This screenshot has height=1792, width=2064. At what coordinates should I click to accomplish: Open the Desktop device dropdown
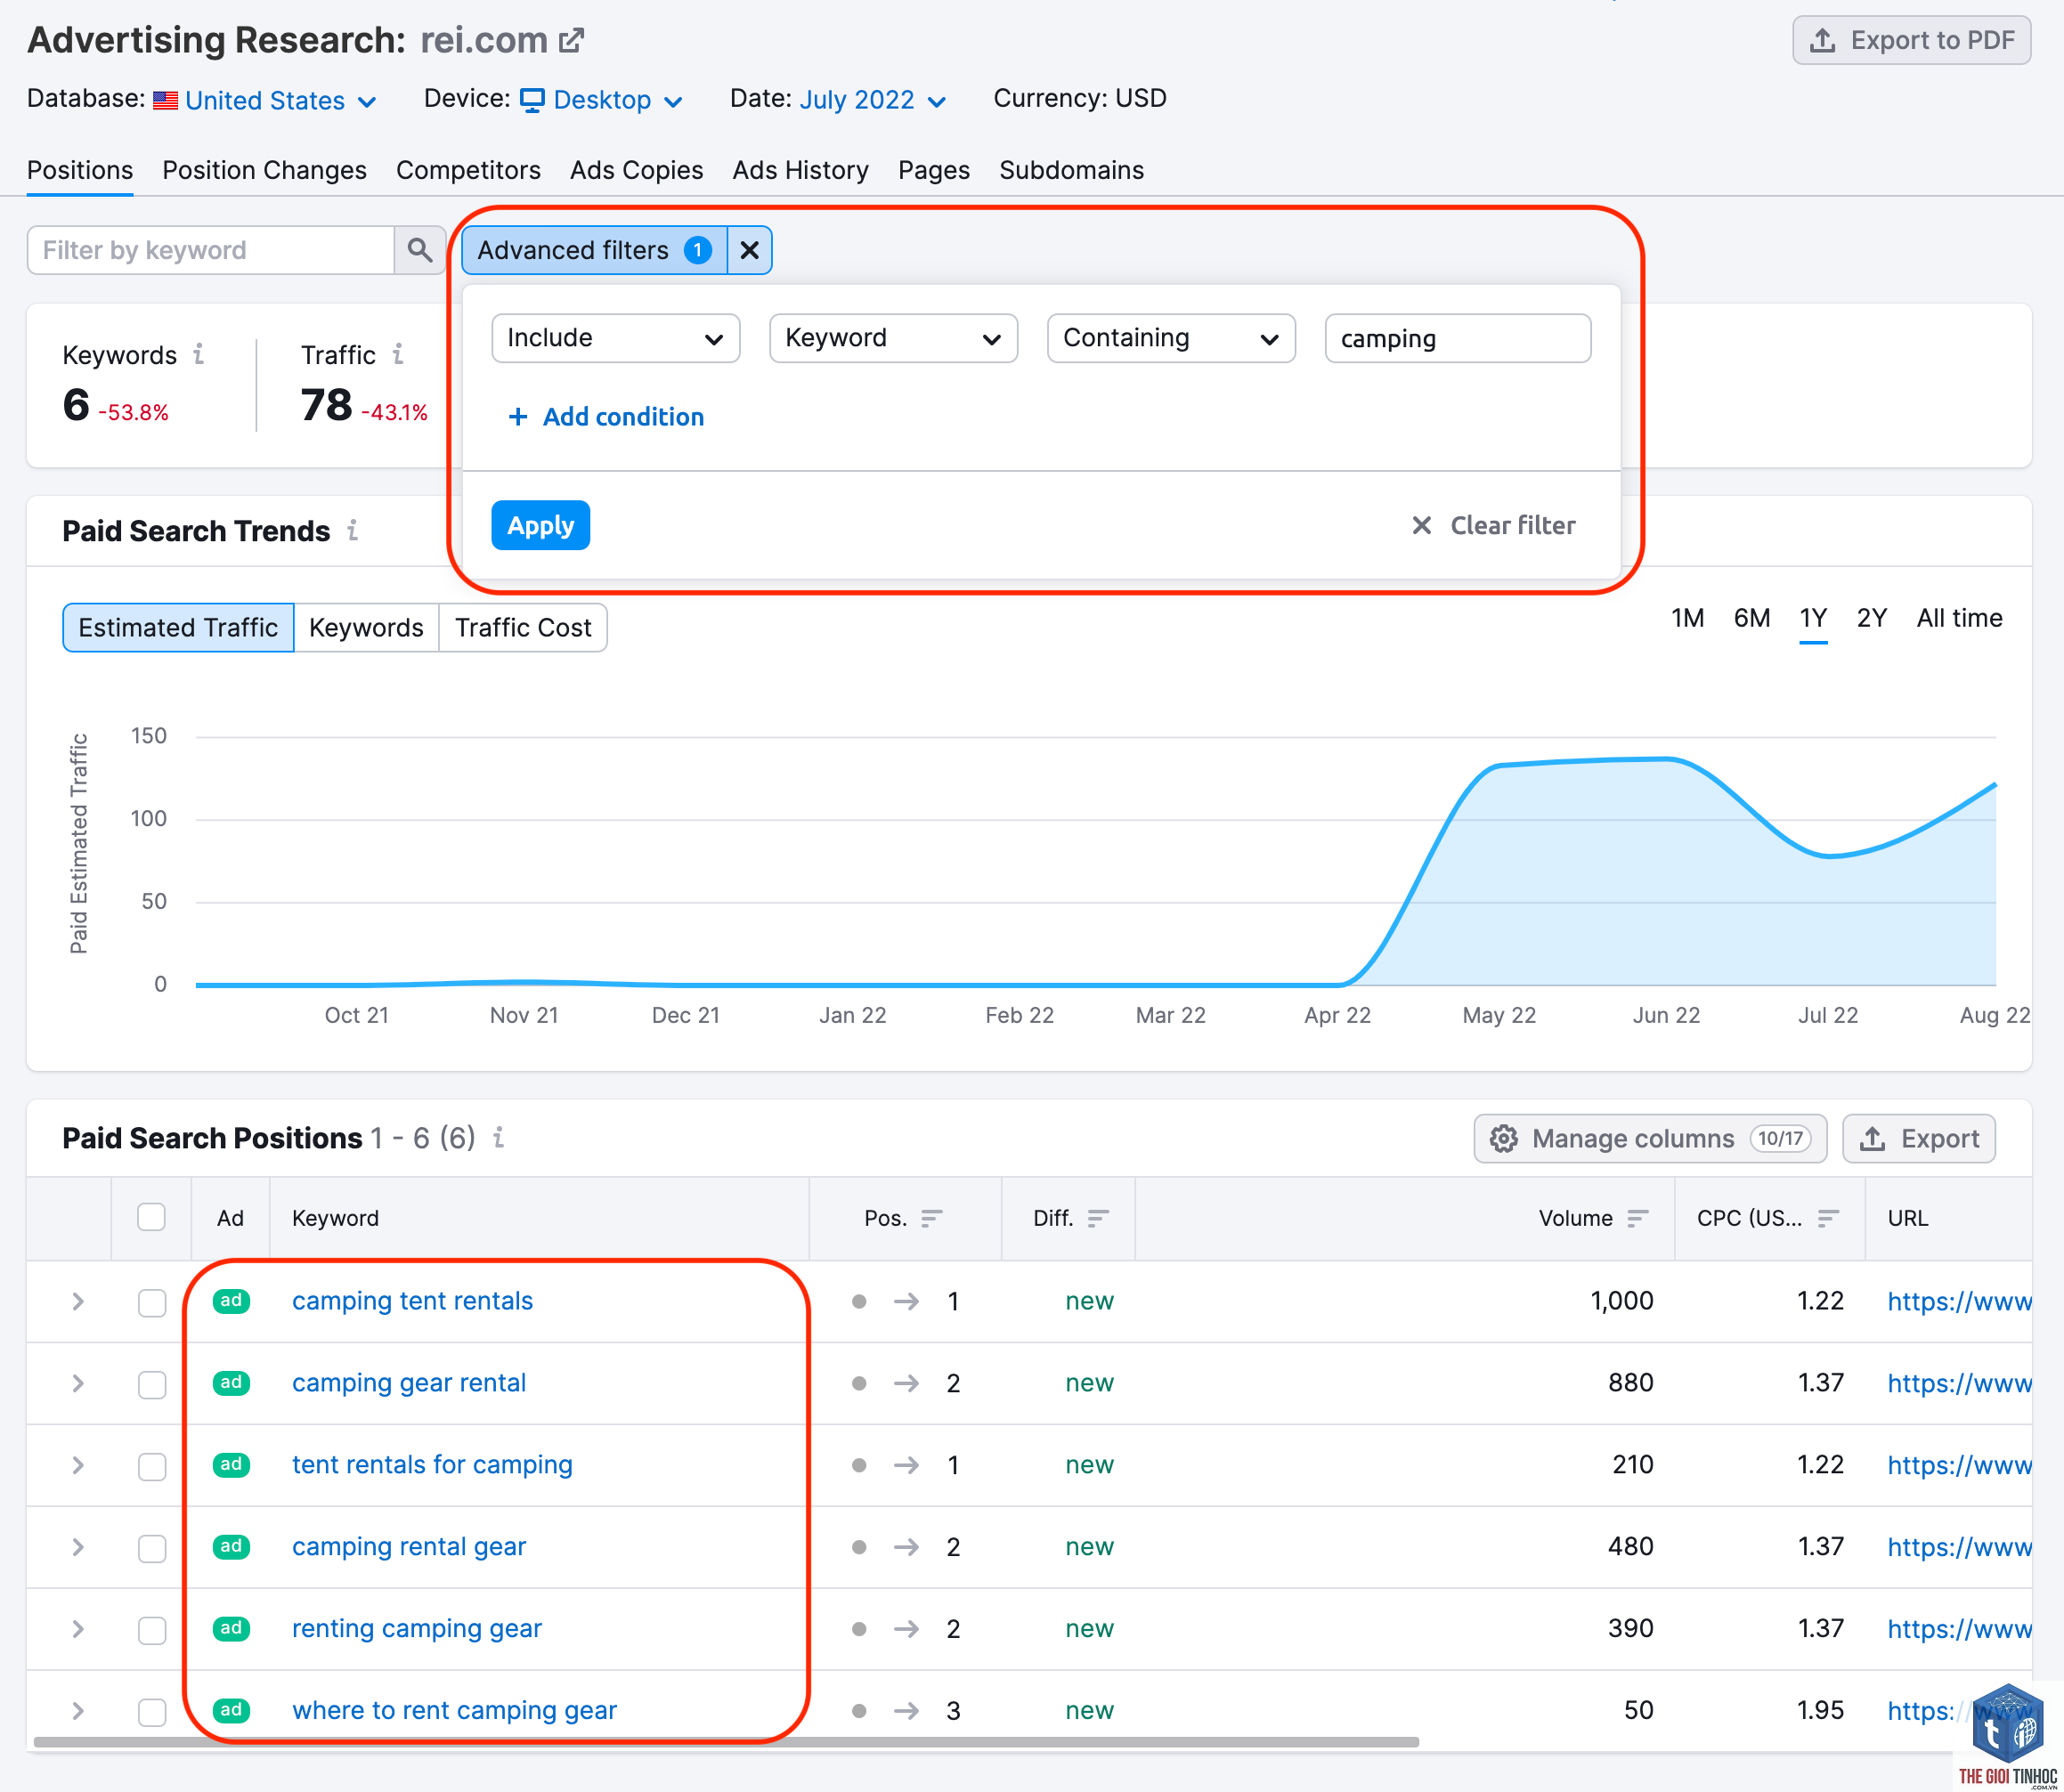tap(602, 100)
